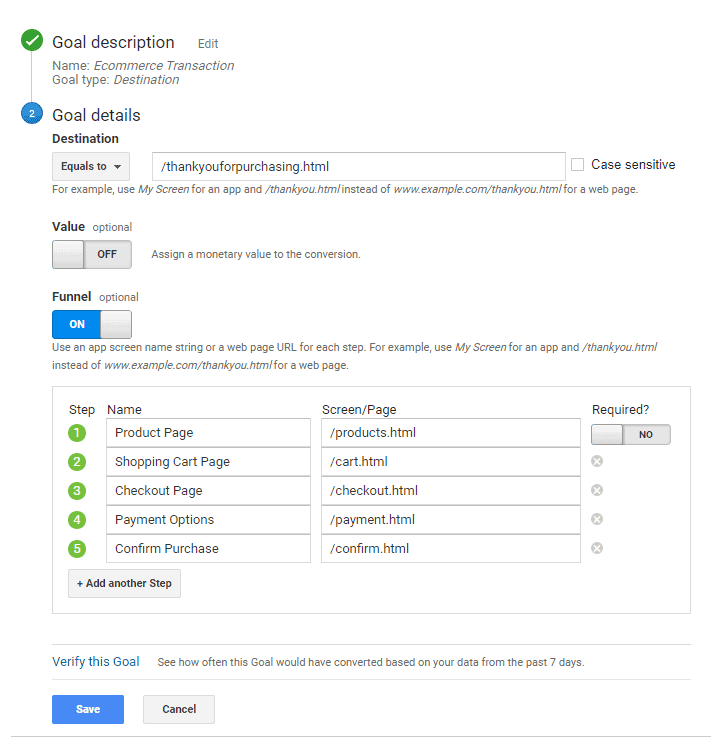This screenshot has height=743, width=725.
Task: Click the green step 2 number badge
Action: (77, 462)
